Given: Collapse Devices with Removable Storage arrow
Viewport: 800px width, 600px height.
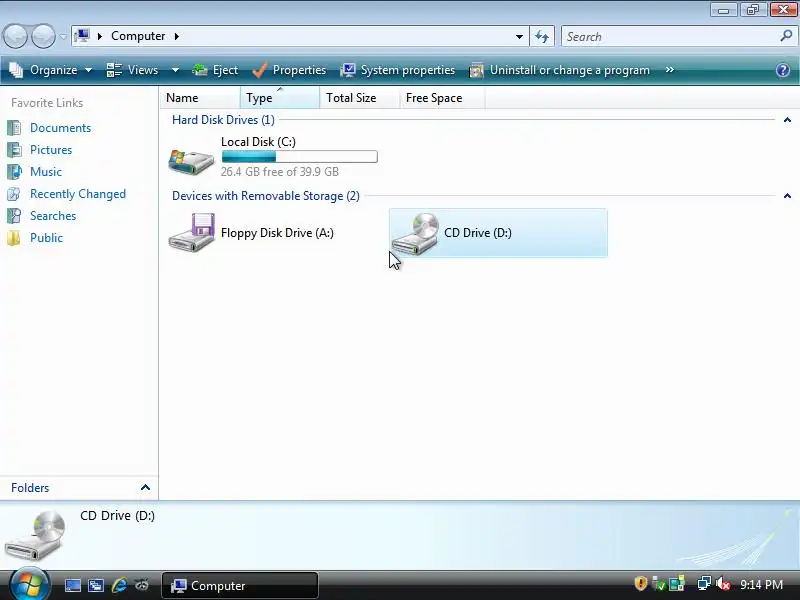Looking at the screenshot, I should coord(787,196).
